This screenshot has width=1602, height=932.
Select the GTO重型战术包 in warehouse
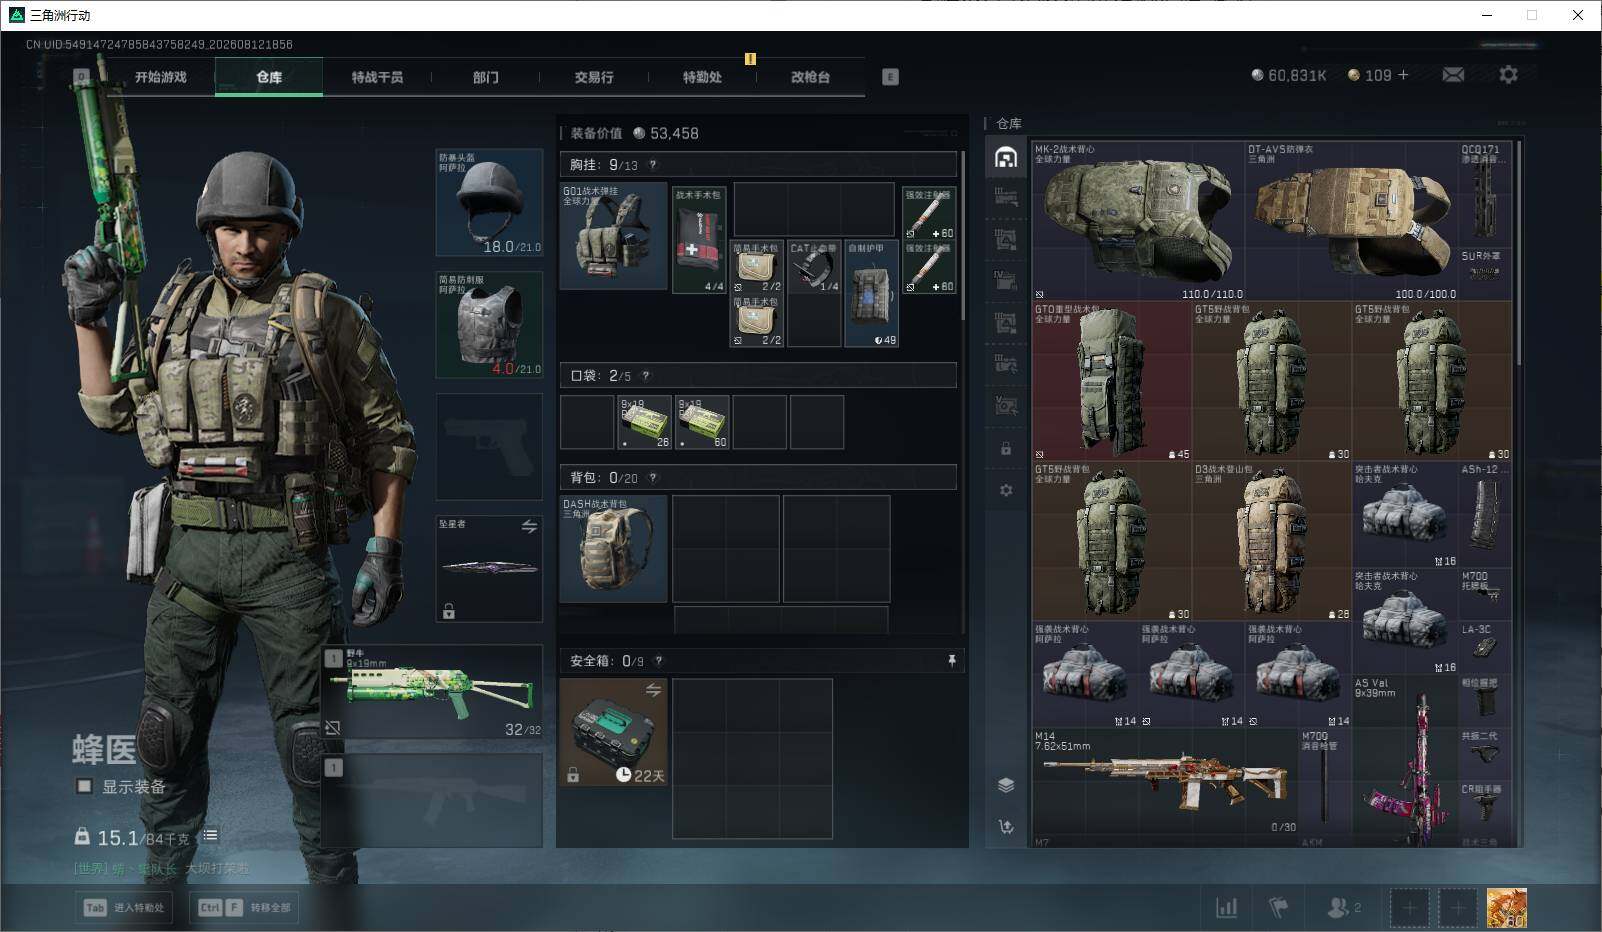[1112, 382]
